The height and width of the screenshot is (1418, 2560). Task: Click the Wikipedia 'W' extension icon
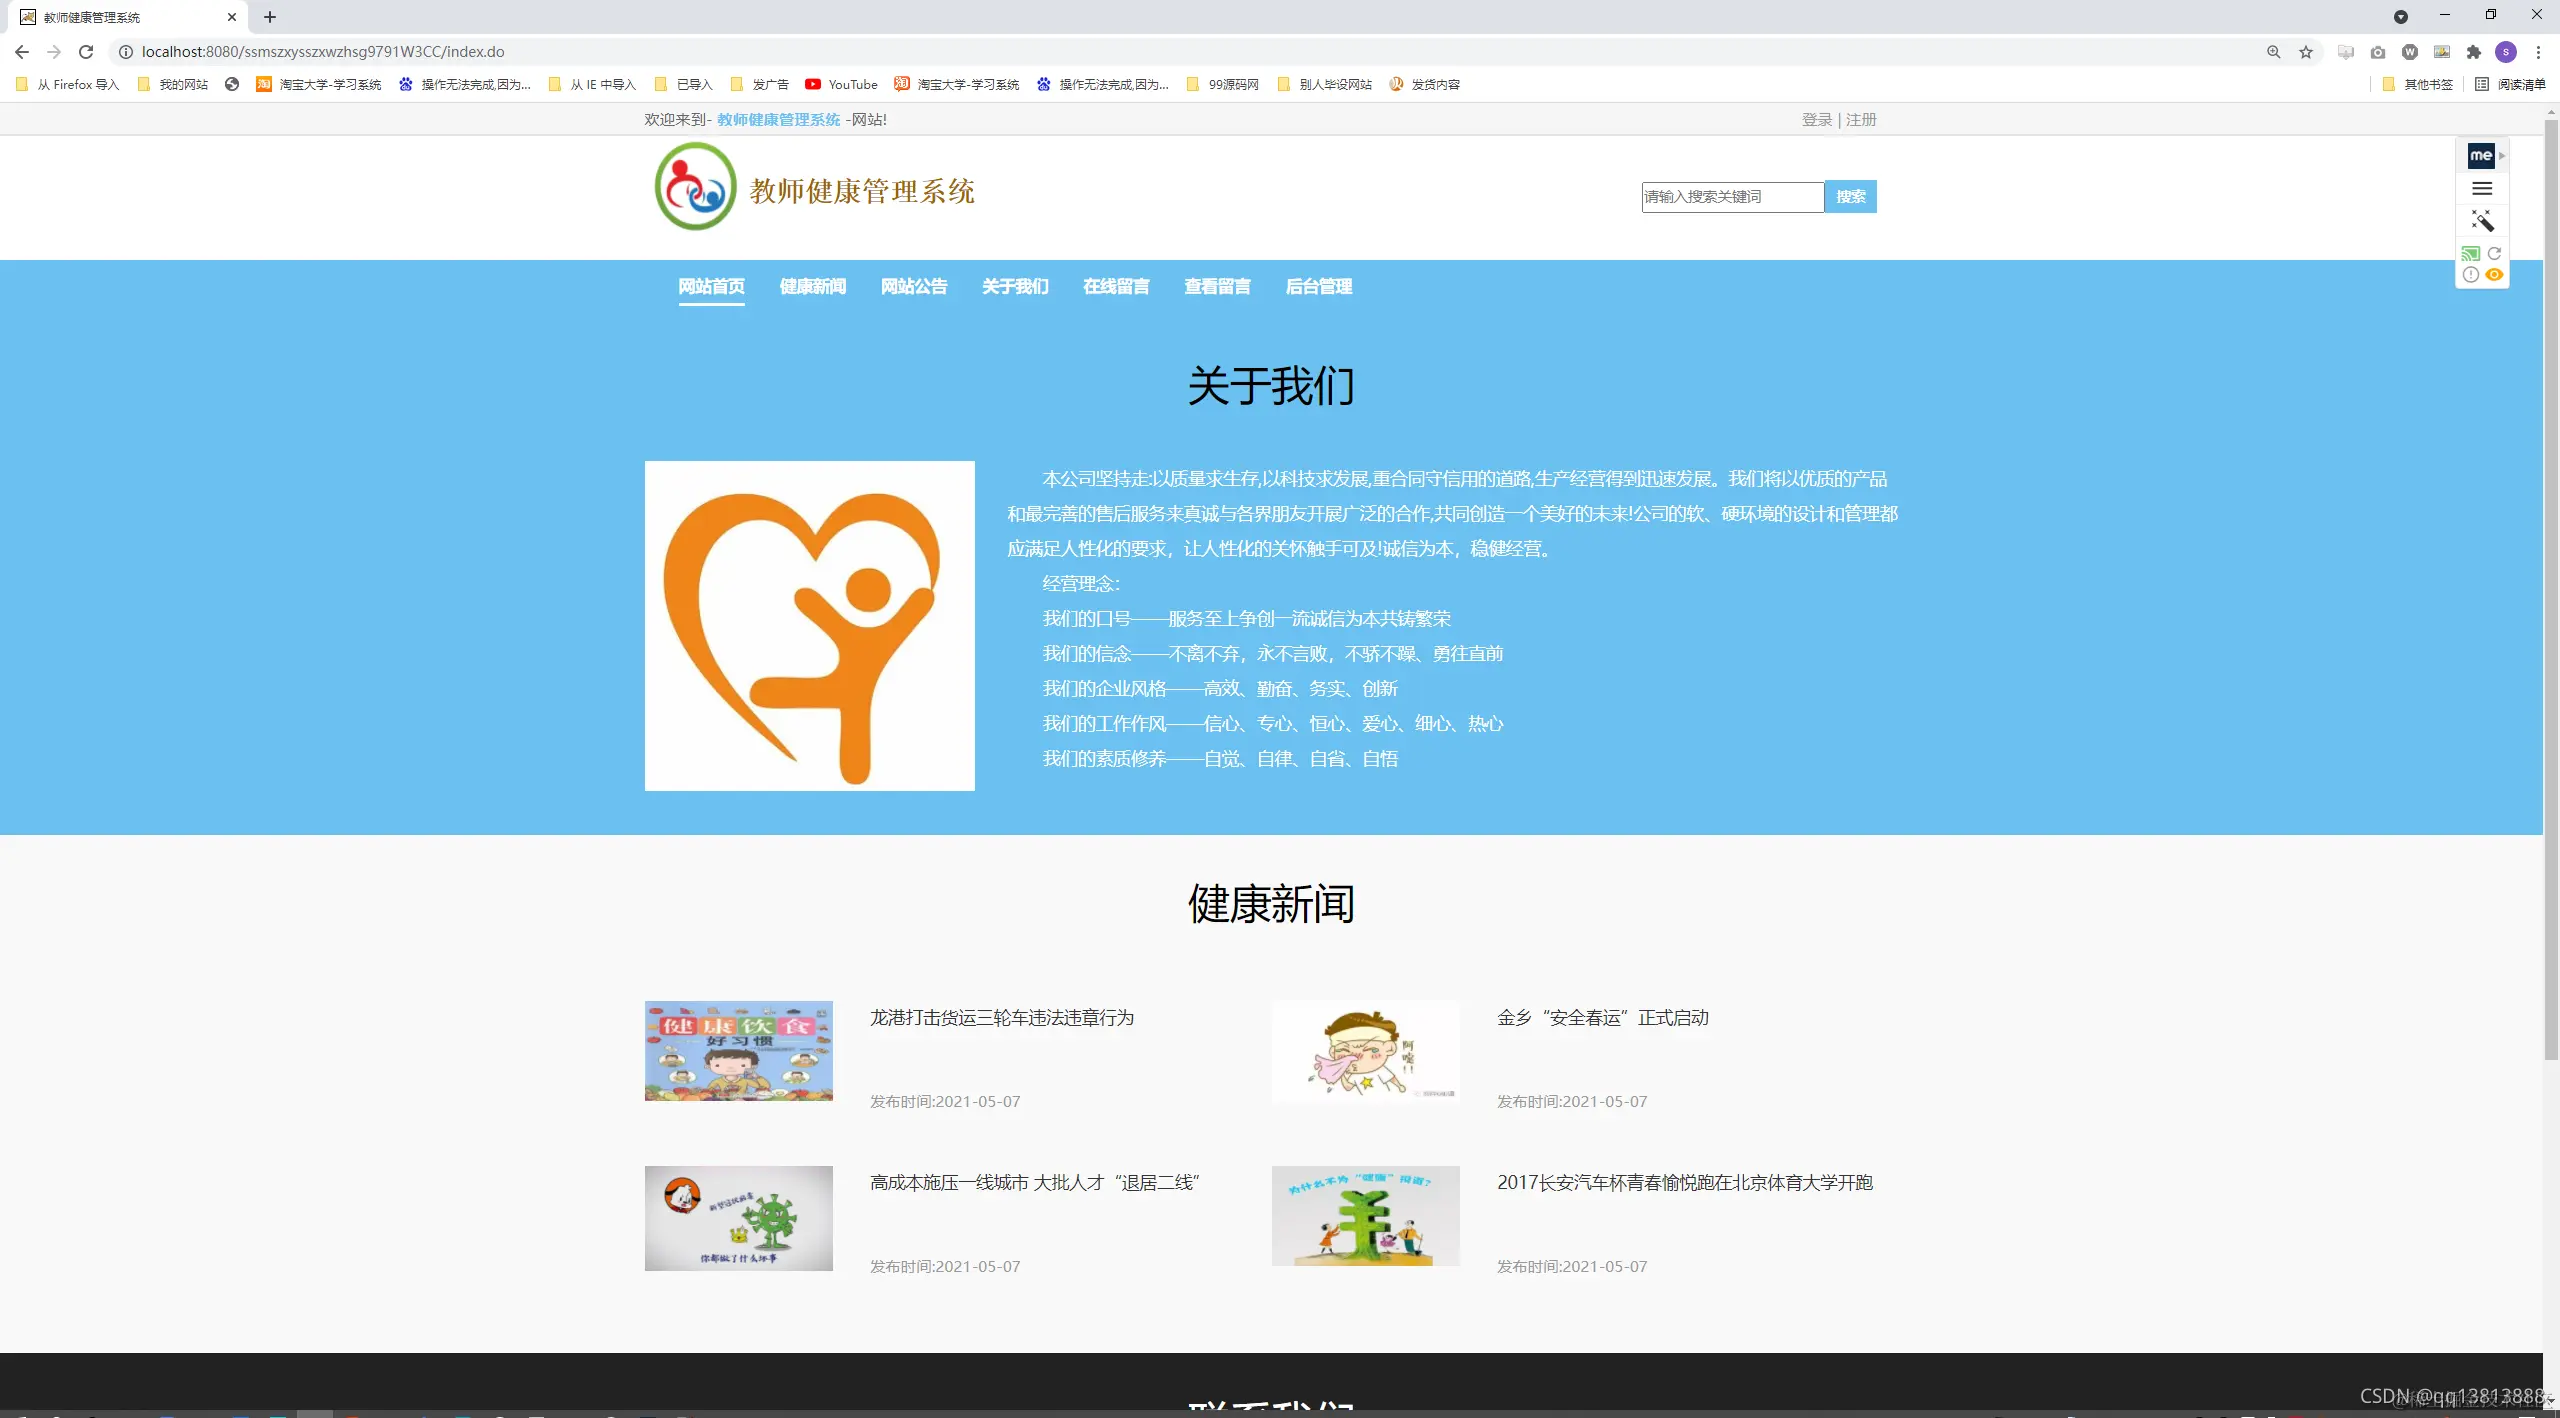pos(2410,53)
